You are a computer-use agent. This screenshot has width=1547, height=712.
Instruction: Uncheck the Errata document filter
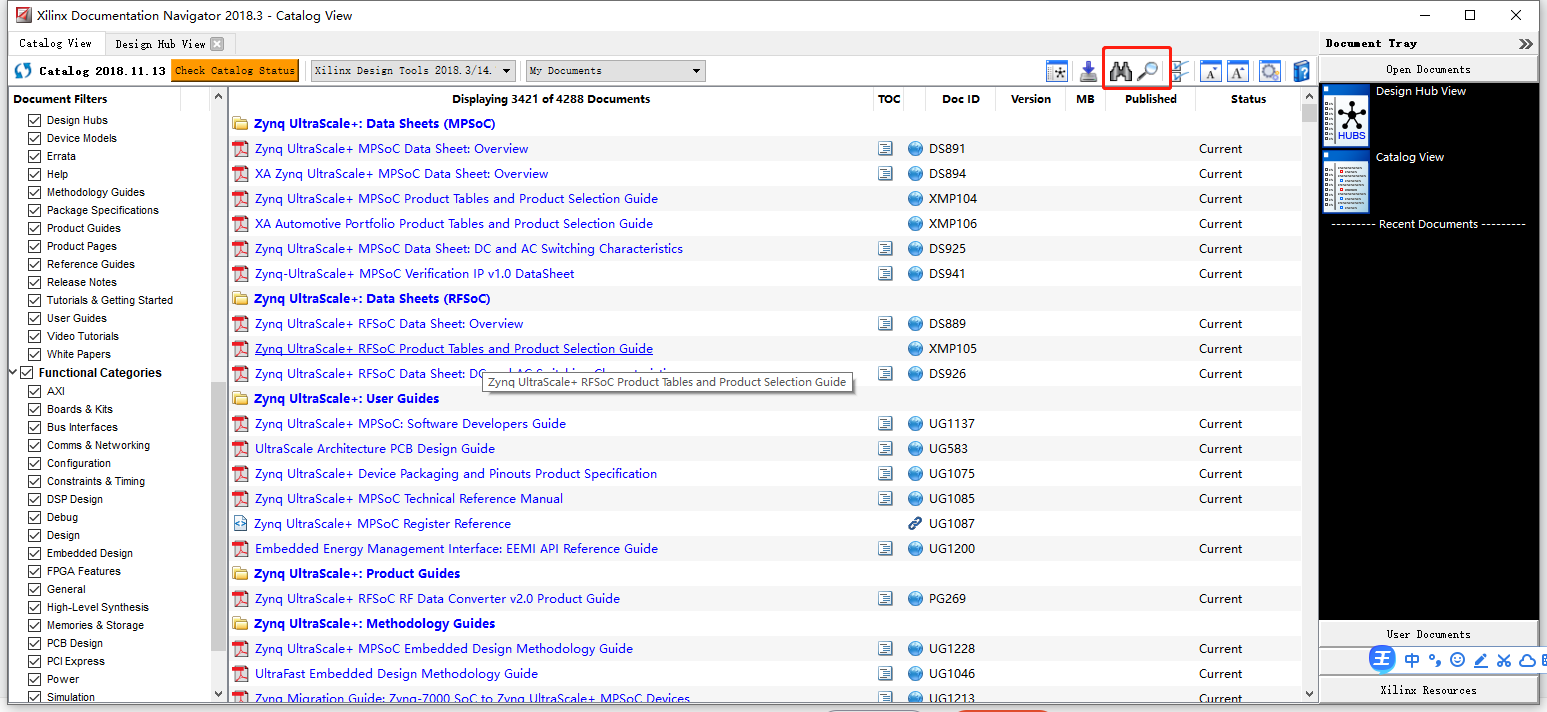pyautogui.click(x=34, y=155)
